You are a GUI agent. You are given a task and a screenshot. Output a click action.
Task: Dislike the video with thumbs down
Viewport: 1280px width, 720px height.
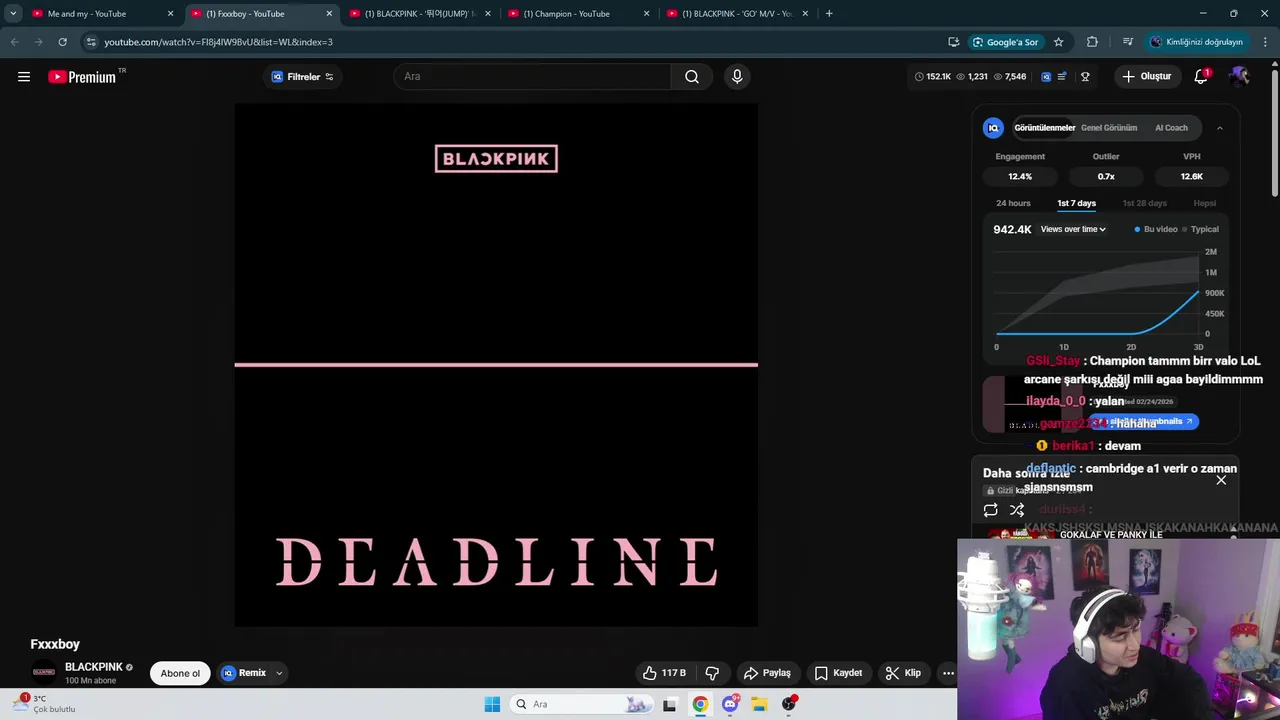pyautogui.click(x=712, y=673)
